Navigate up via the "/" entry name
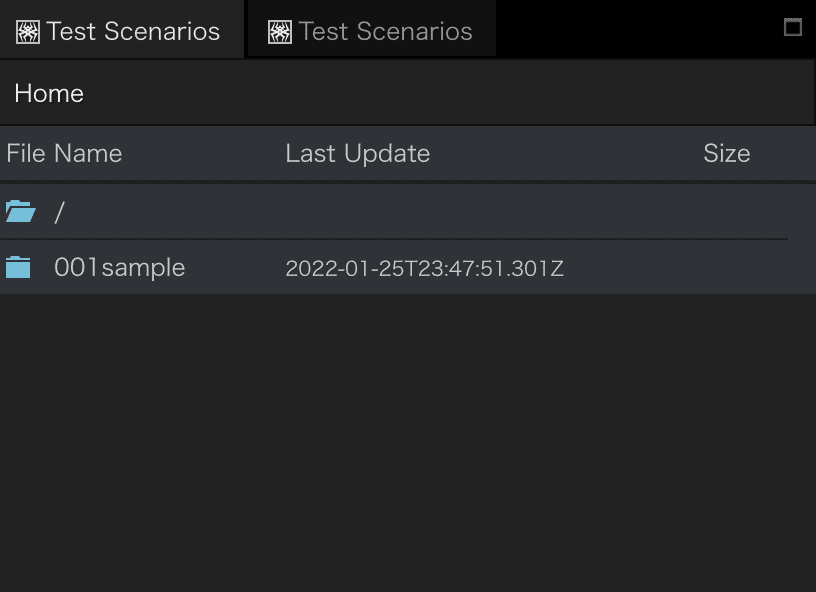Viewport: 816px width, 592px height. [x=59, y=212]
